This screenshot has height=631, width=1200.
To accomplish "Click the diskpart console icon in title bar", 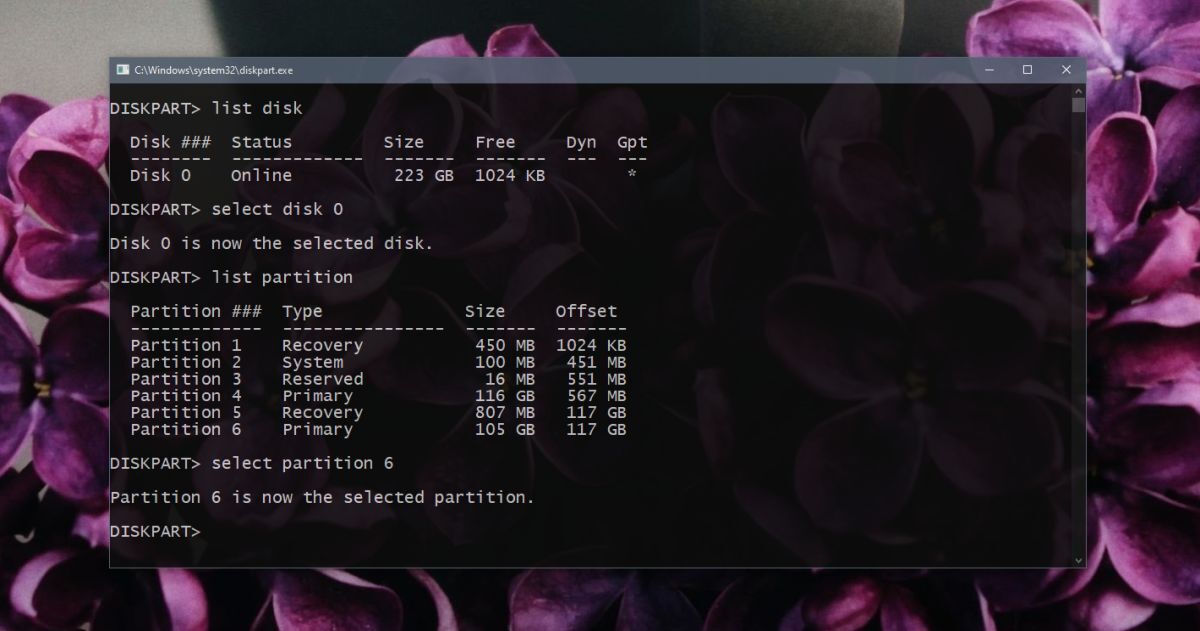I will point(122,70).
